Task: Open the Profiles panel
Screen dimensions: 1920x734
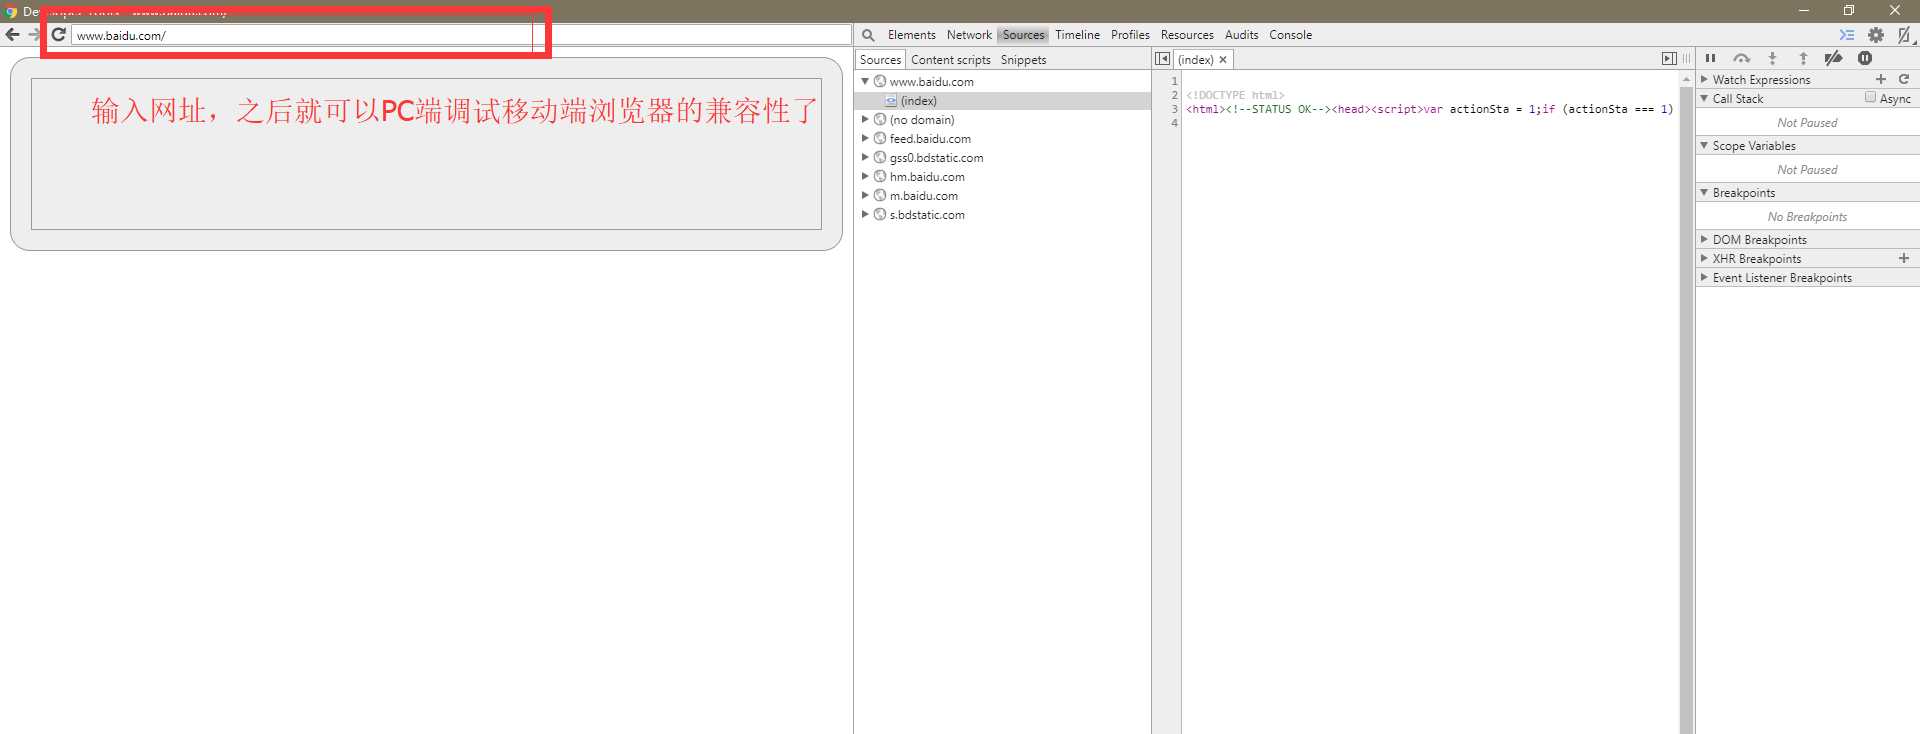Action: tap(1130, 35)
